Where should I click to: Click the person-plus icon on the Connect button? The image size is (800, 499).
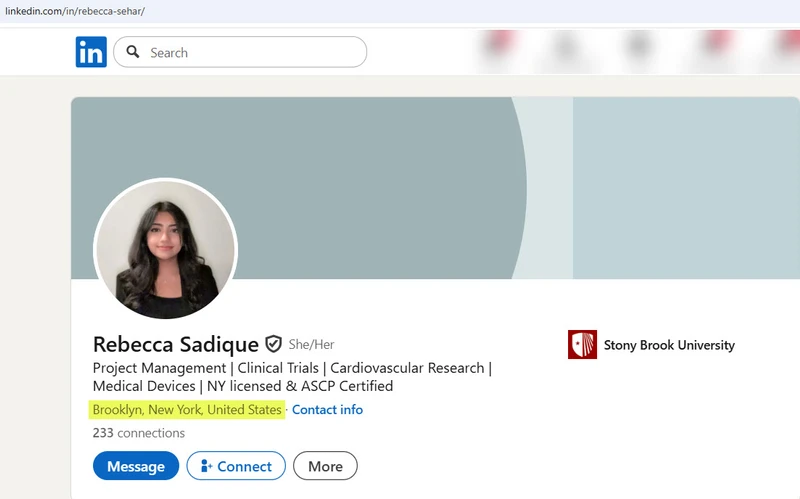coord(206,466)
